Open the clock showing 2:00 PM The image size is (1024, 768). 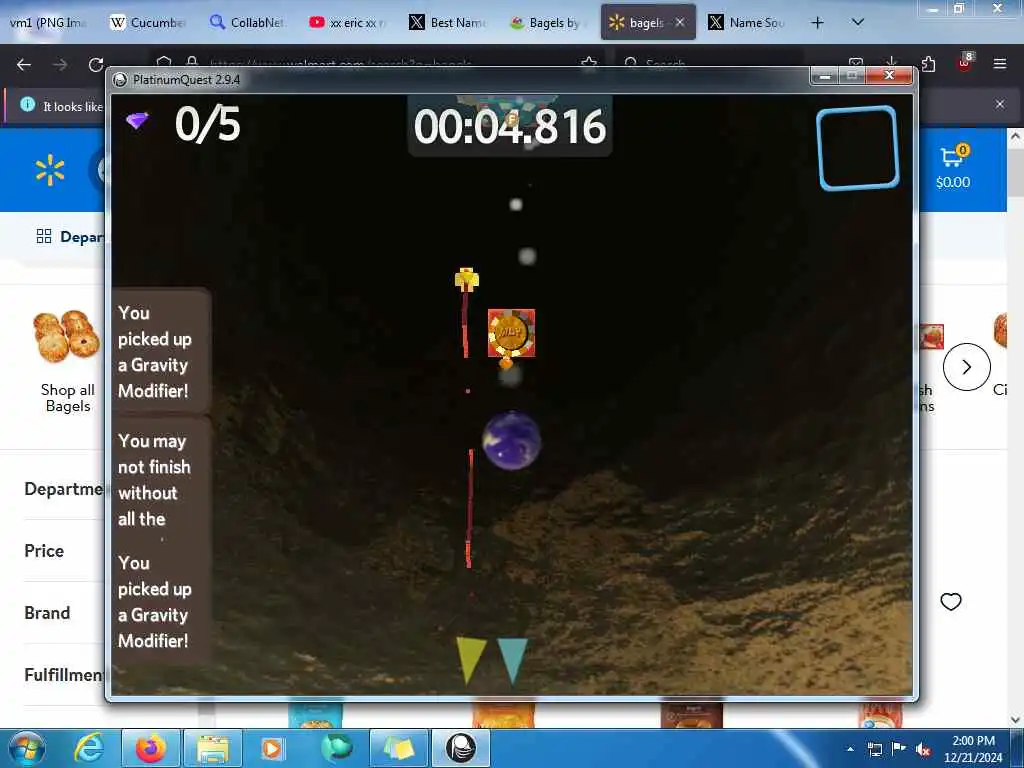(973, 749)
